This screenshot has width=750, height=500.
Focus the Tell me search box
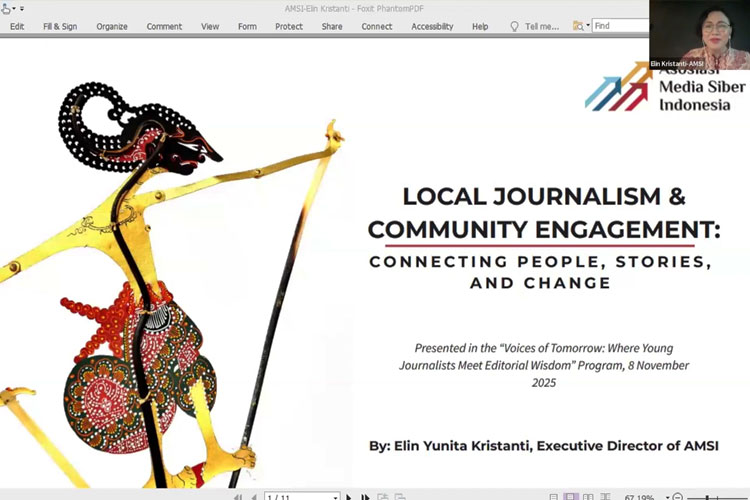pos(542,26)
